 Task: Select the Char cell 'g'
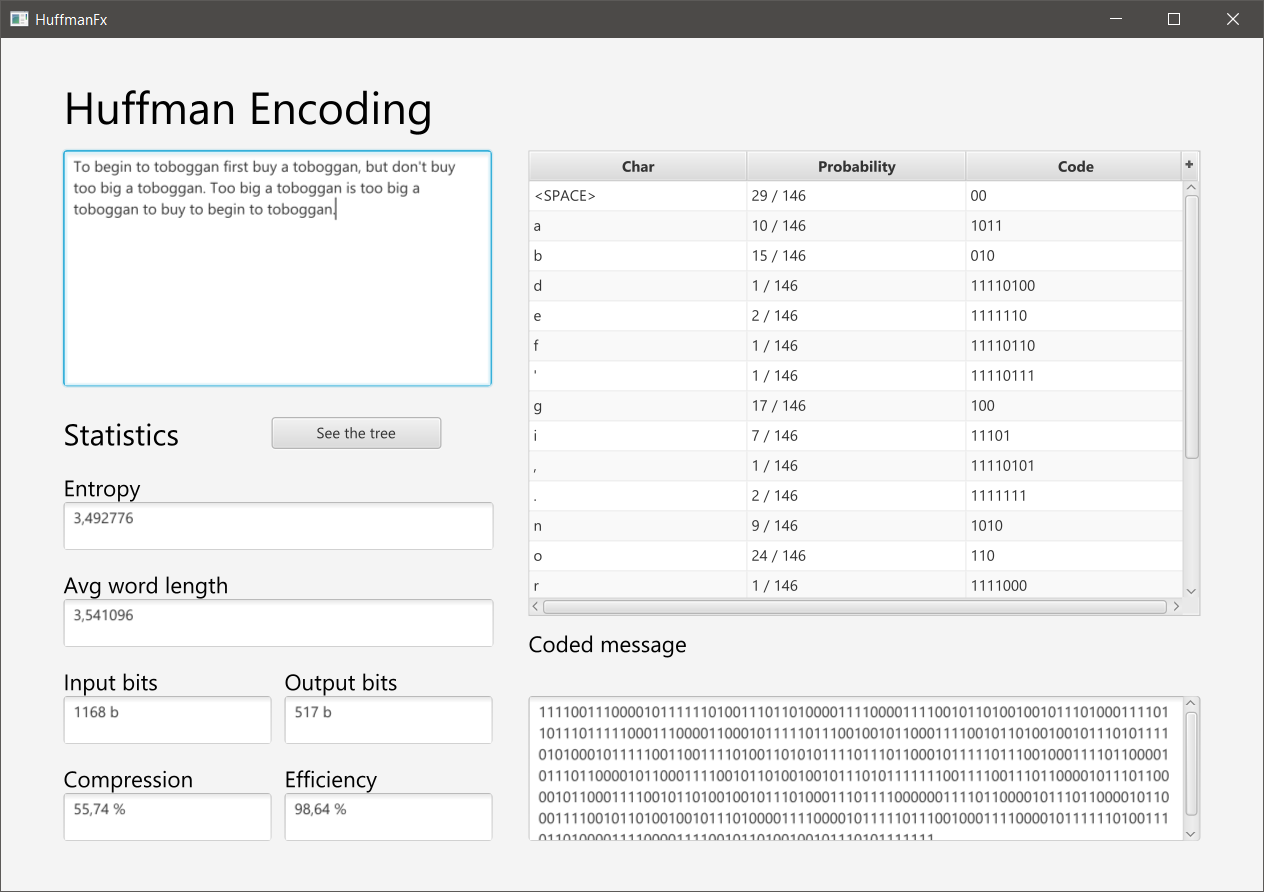pyautogui.click(x=638, y=406)
